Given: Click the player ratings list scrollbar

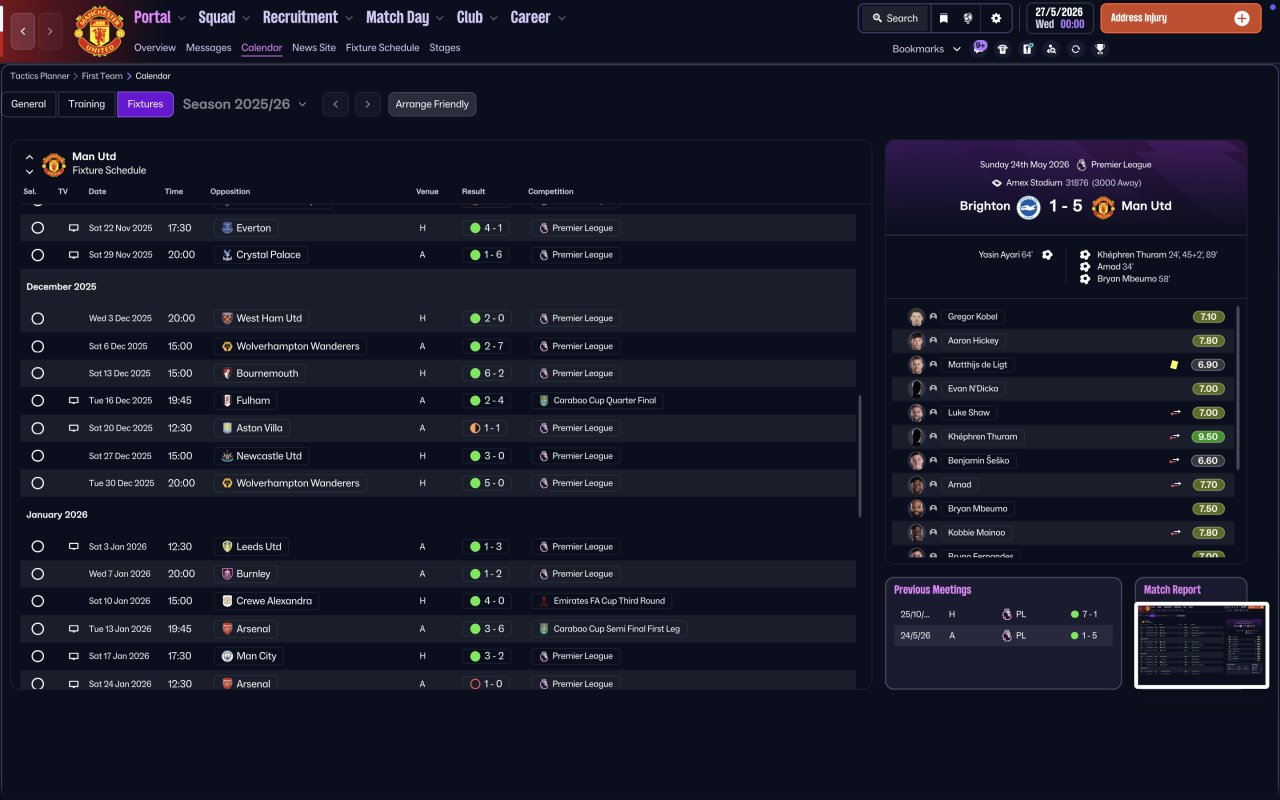Looking at the screenshot, I should 1238,388.
